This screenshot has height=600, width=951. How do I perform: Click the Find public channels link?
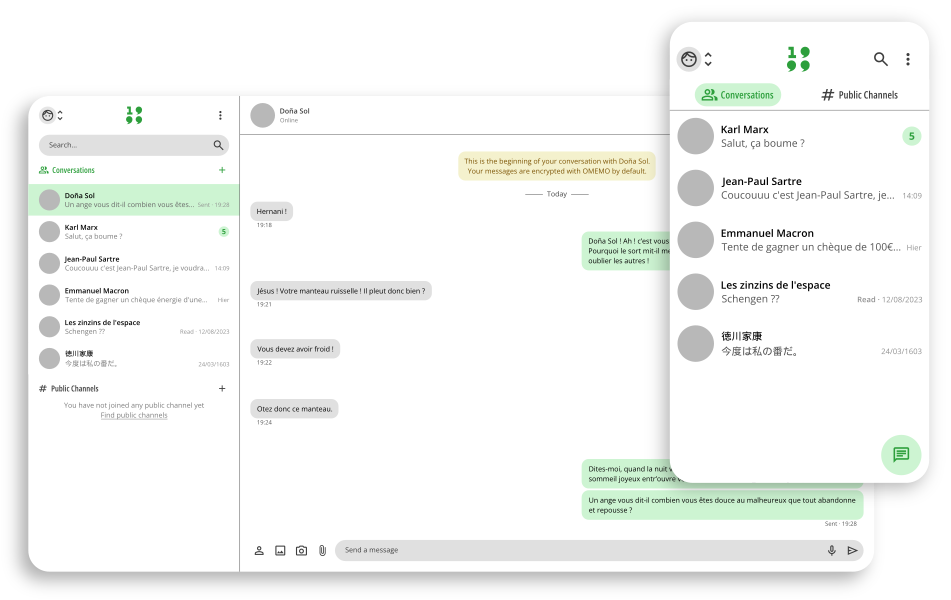(x=134, y=415)
